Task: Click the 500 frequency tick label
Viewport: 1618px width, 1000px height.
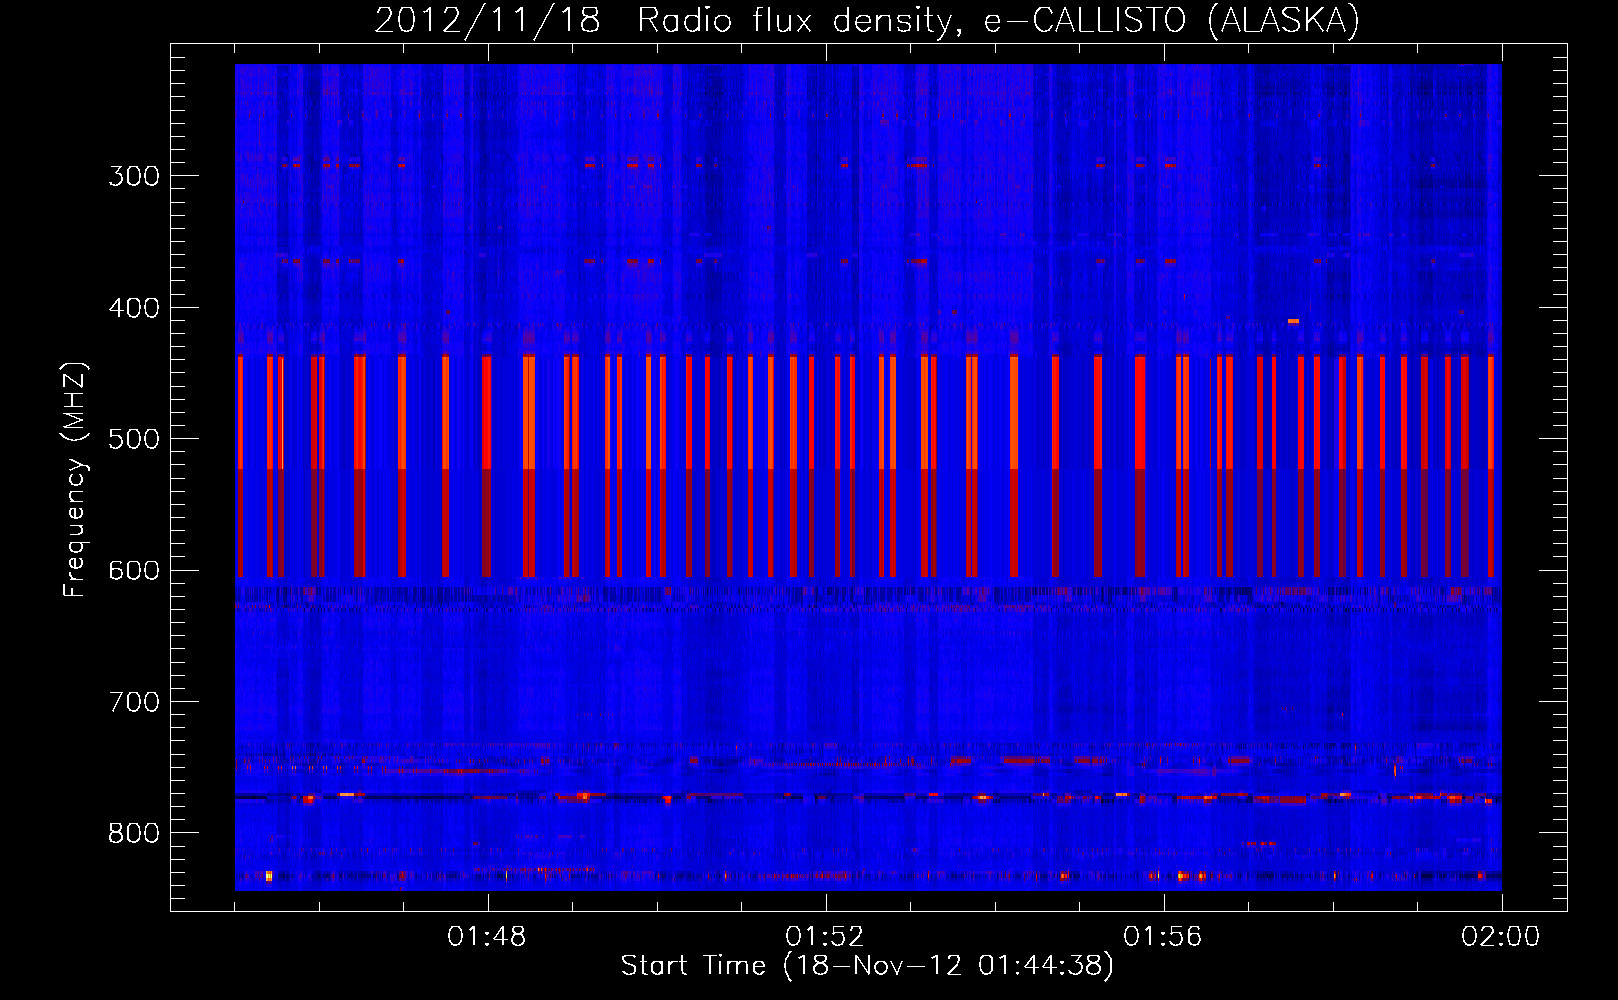Action: 134,439
